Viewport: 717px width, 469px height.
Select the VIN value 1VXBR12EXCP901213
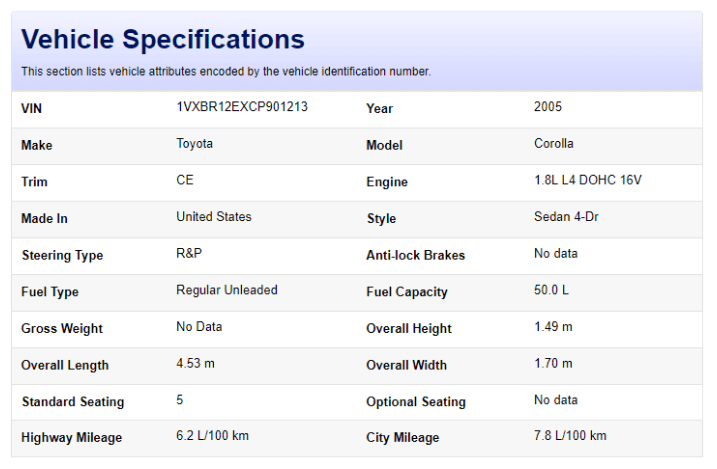(x=242, y=107)
